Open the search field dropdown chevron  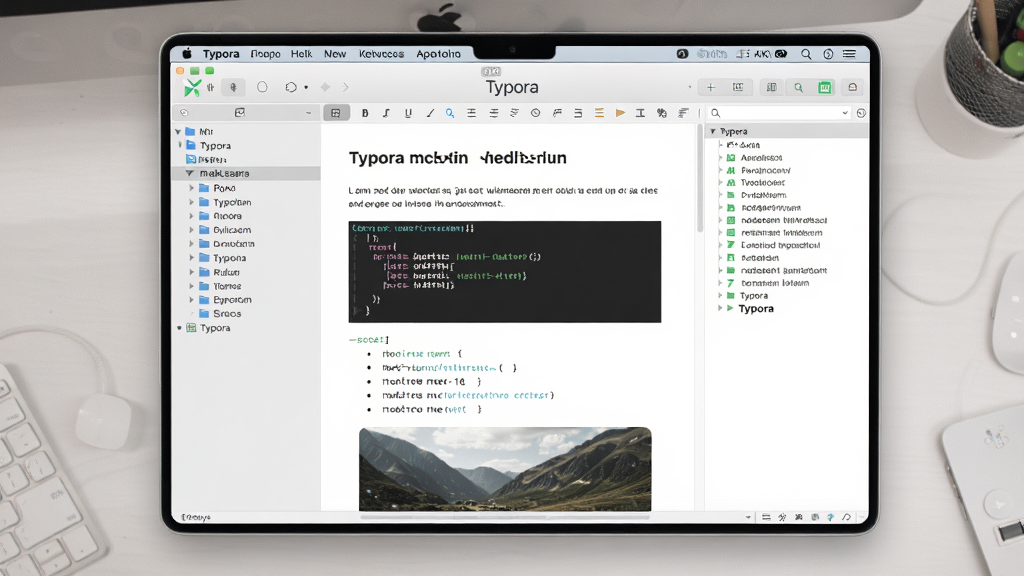pos(844,113)
